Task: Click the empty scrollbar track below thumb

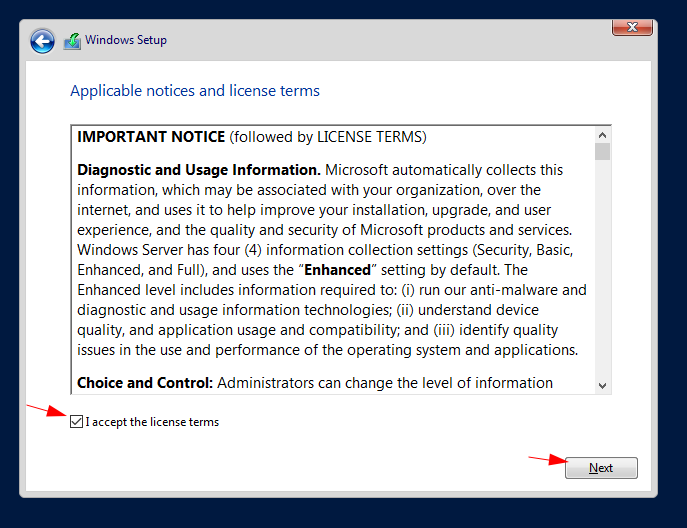Action: click(602, 269)
